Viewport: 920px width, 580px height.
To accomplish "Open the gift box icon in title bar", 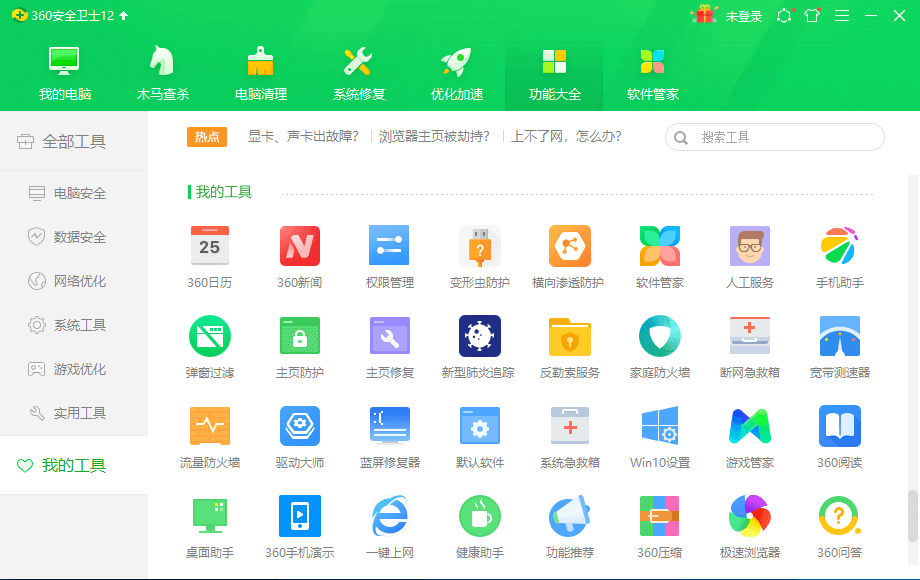I will tap(704, 15).
